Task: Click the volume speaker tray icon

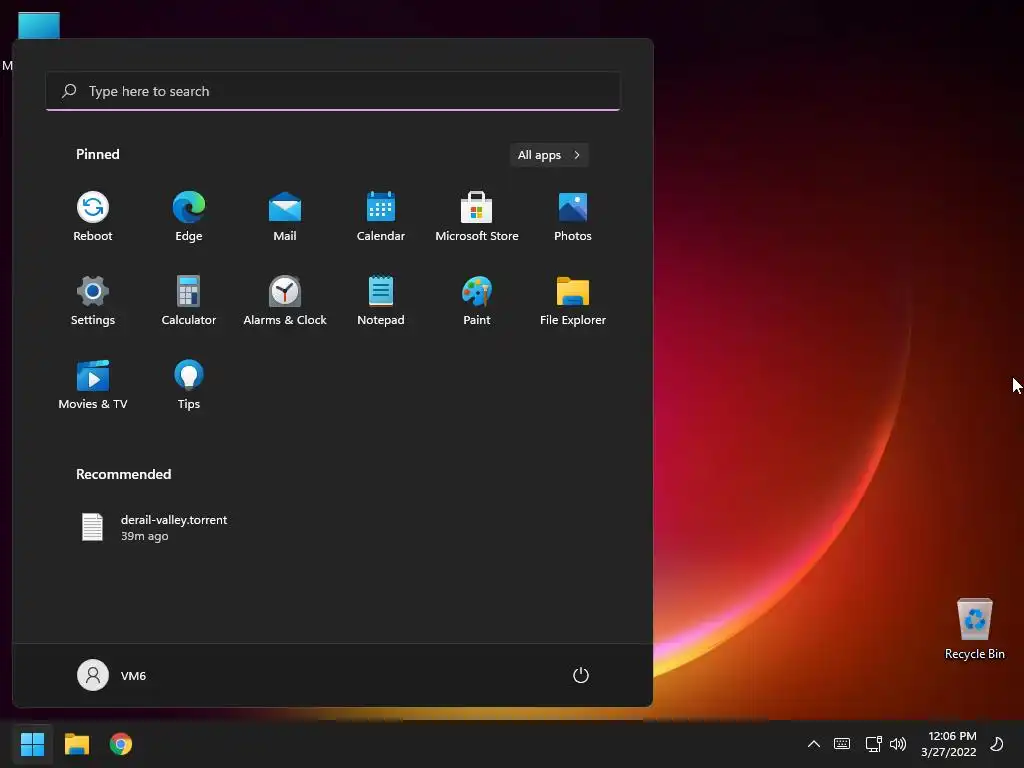Action: [898, 744]
